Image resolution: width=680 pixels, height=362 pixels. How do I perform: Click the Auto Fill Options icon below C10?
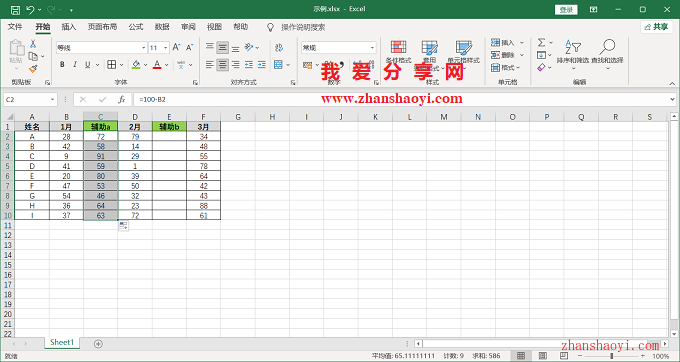124,225
